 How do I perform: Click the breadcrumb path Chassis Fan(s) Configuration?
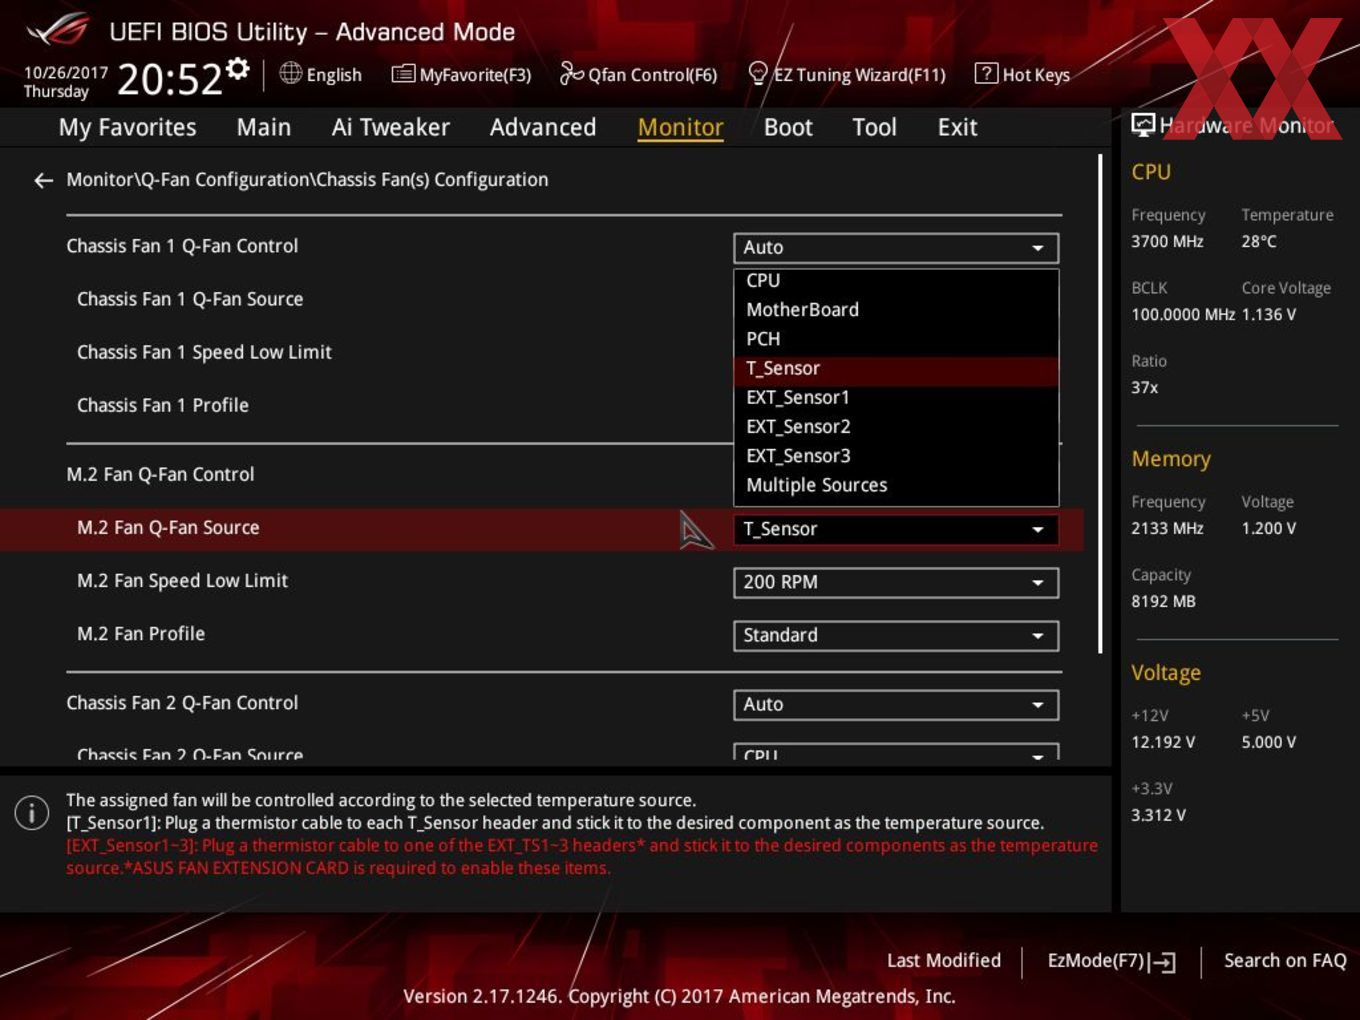pyautogui.click(x=432, y=180)
